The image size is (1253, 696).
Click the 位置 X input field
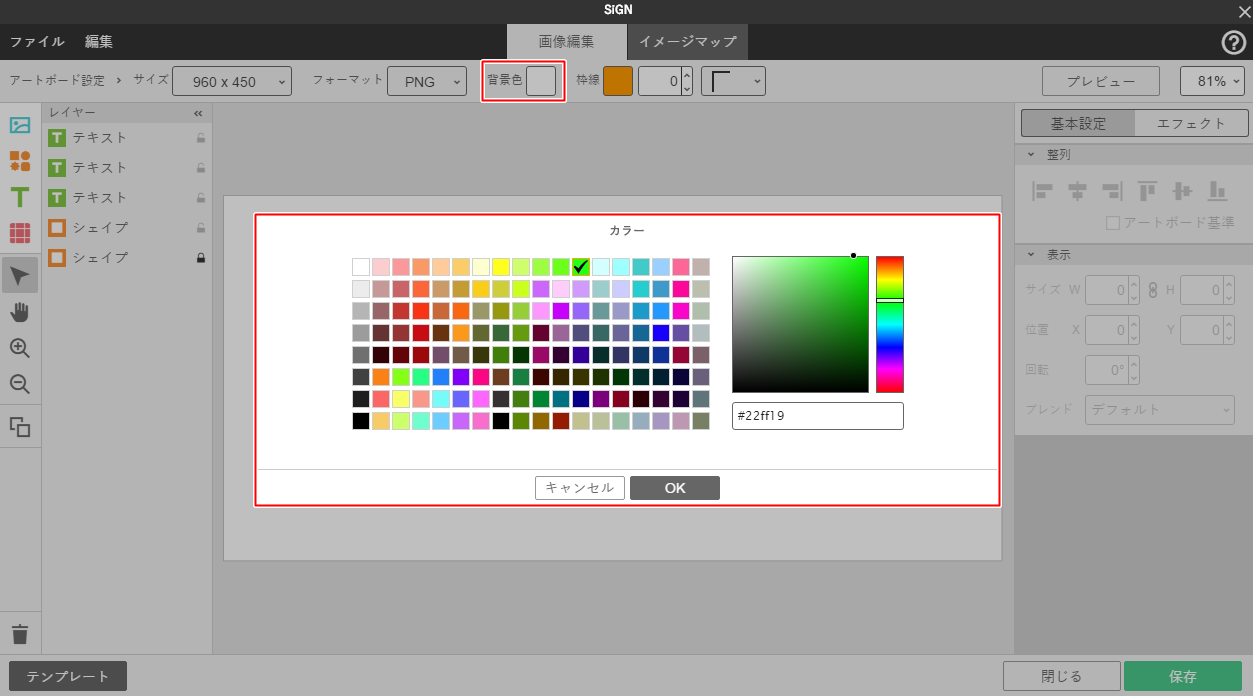[x=1106, y=330]
